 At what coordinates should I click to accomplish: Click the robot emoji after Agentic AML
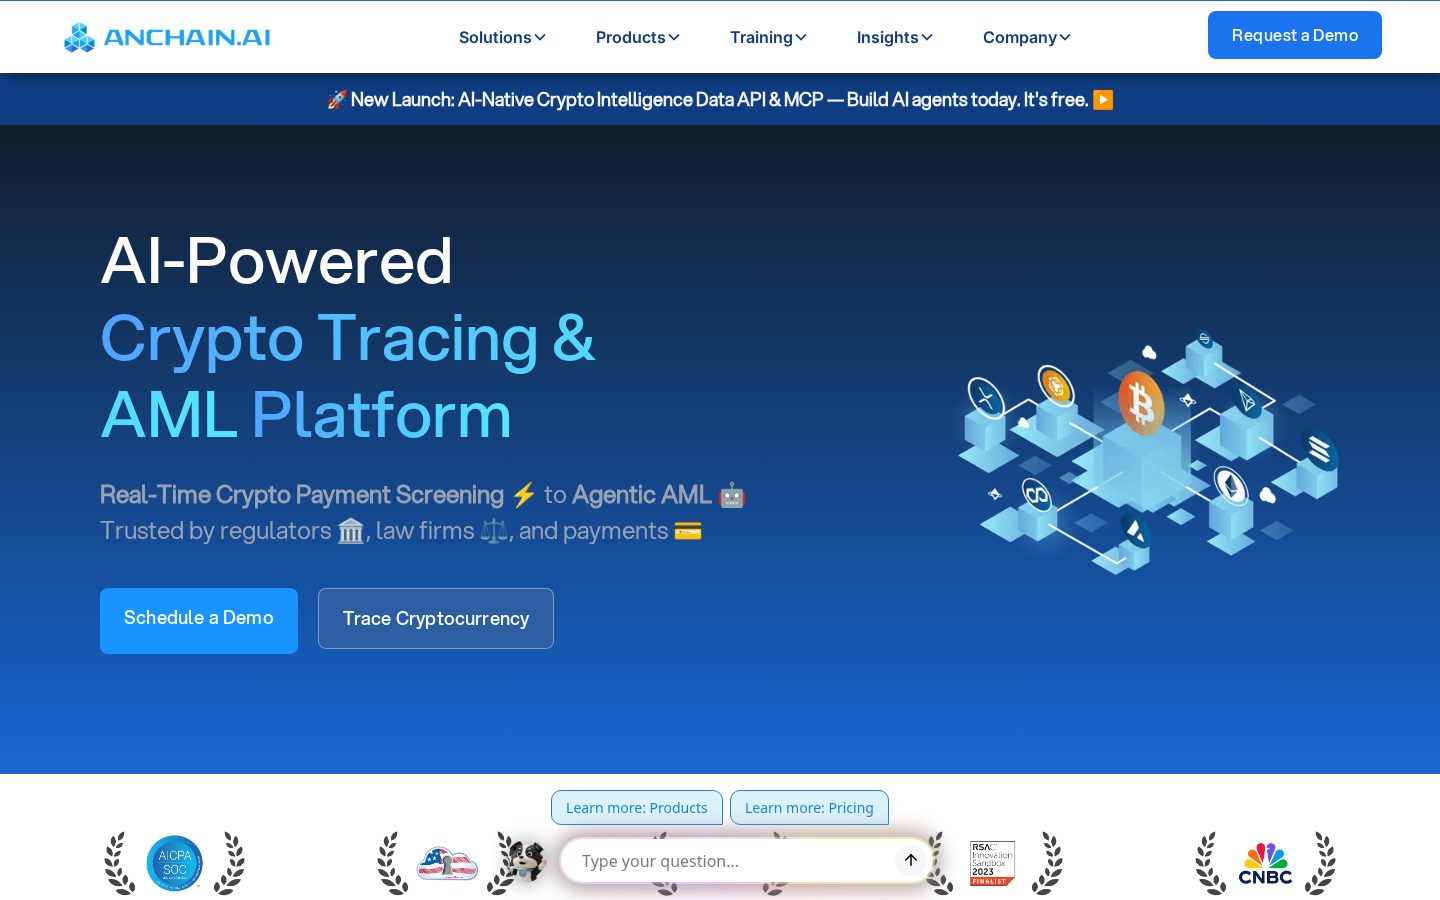732,495
